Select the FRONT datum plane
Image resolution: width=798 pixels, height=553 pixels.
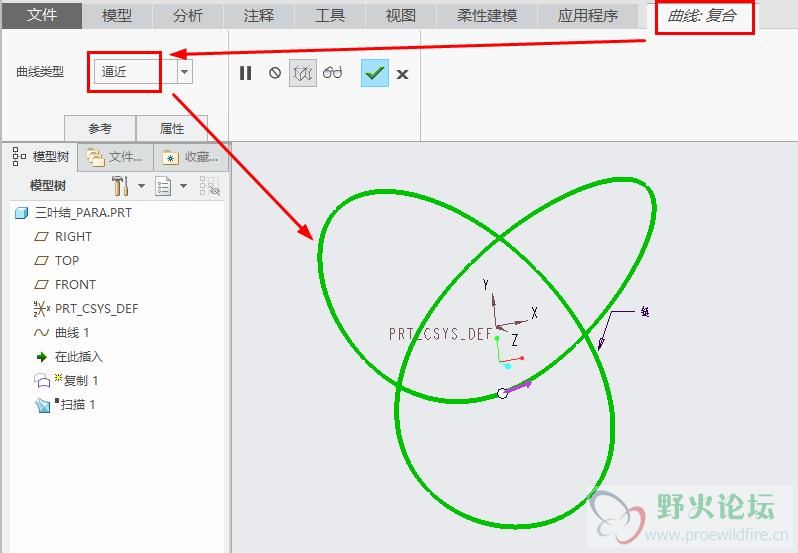coord(75,284)
